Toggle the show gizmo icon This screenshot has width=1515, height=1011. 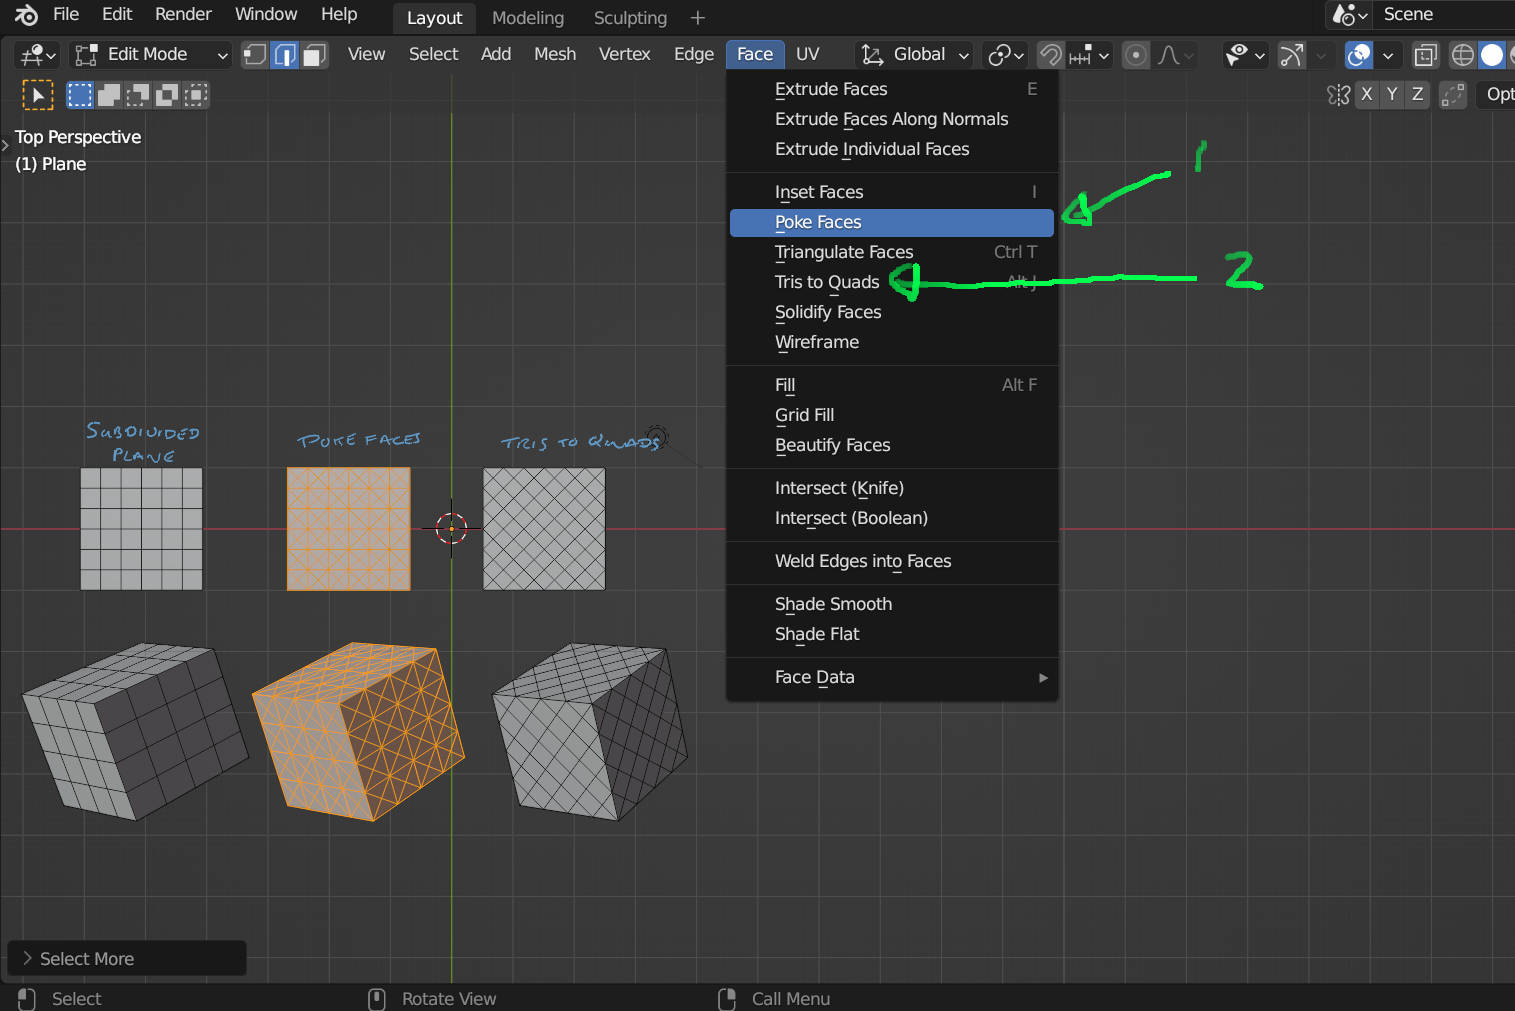[x=1292, y=54]
